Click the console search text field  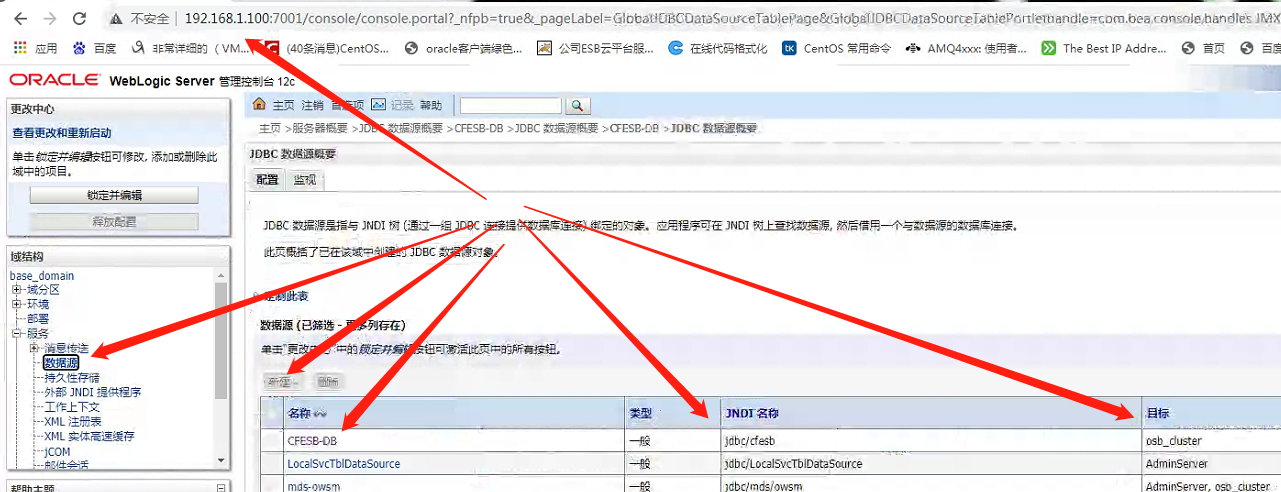click(x=510, y=105)
